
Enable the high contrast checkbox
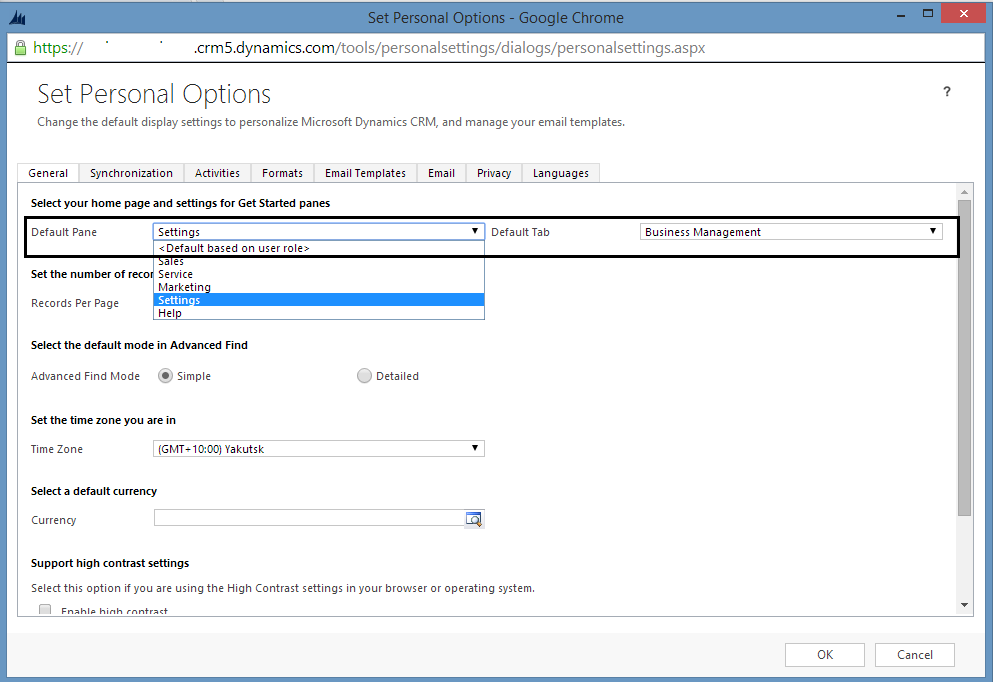click(x=45, y=610)
